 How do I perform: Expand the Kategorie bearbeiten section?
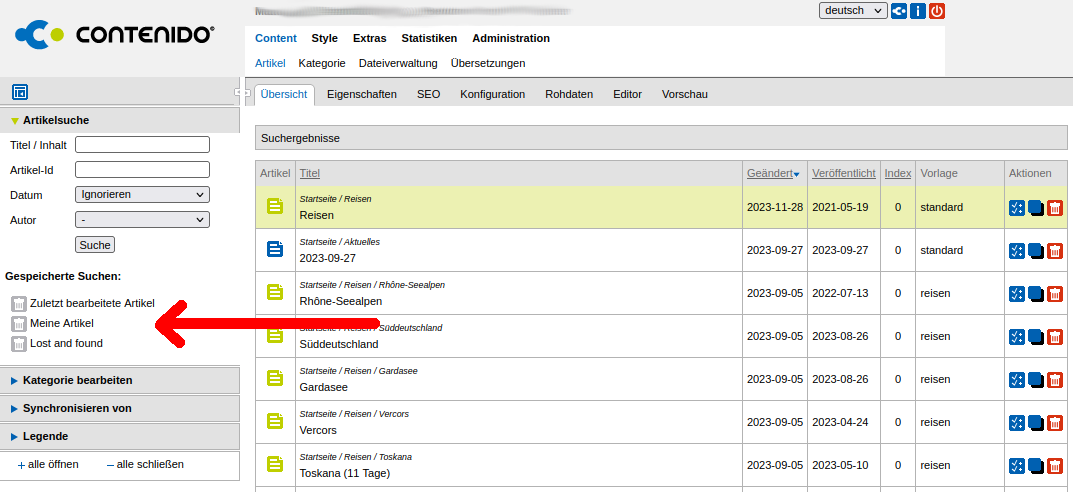pyautogui.click(x=77, y=380)
